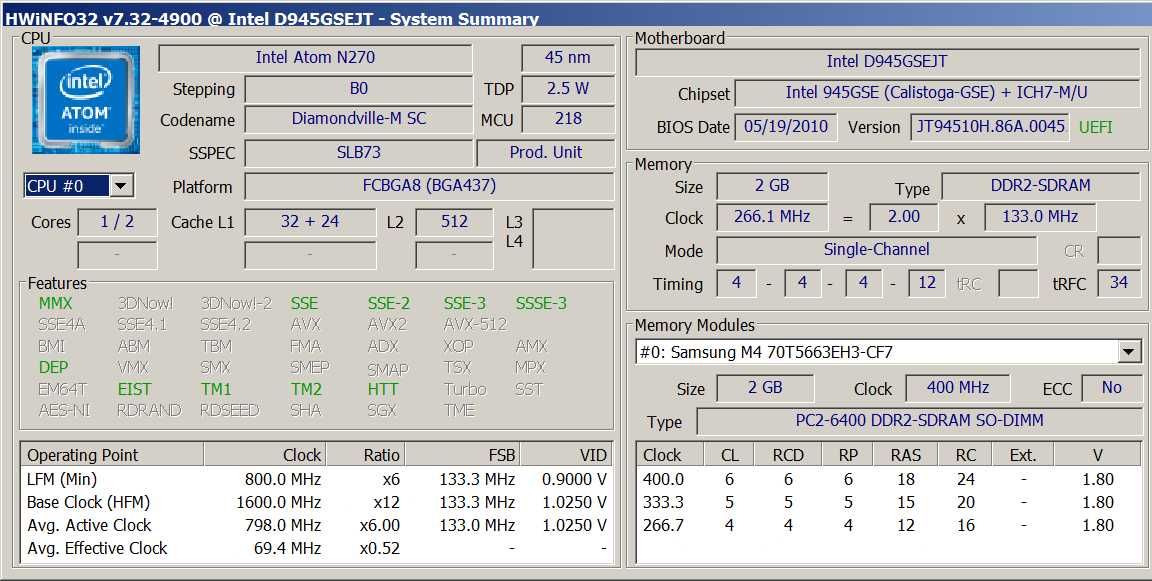1152x581 pixels.
Task: Click the Chipset Intel 945GSE field
Action: [937, 93]
